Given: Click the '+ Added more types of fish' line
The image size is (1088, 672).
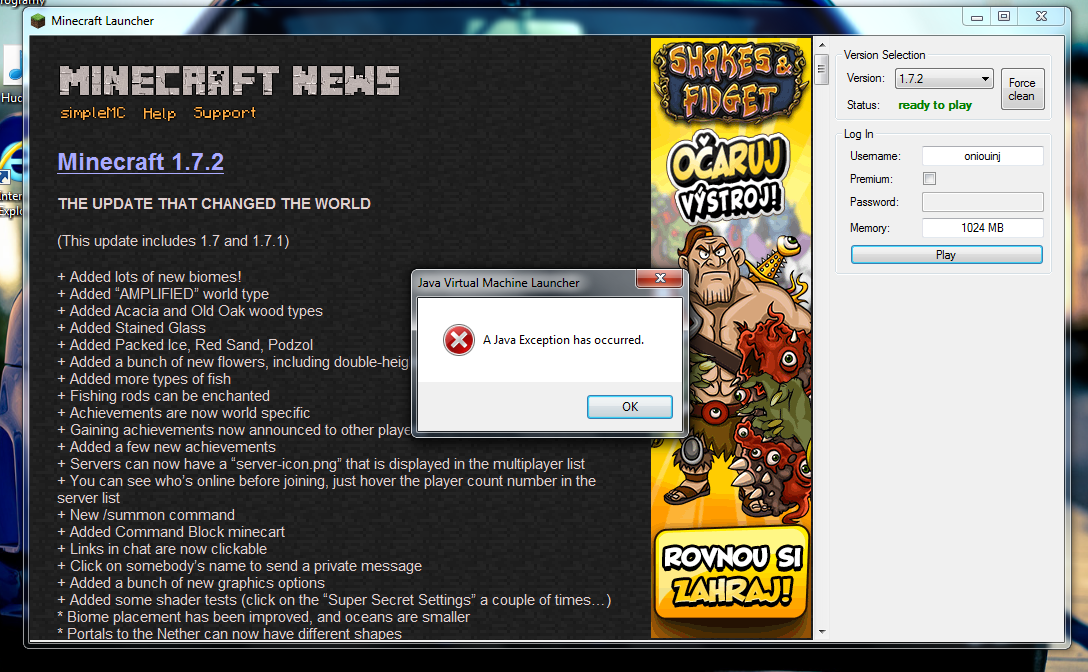Looking at the screenshot, I should 144,379.
